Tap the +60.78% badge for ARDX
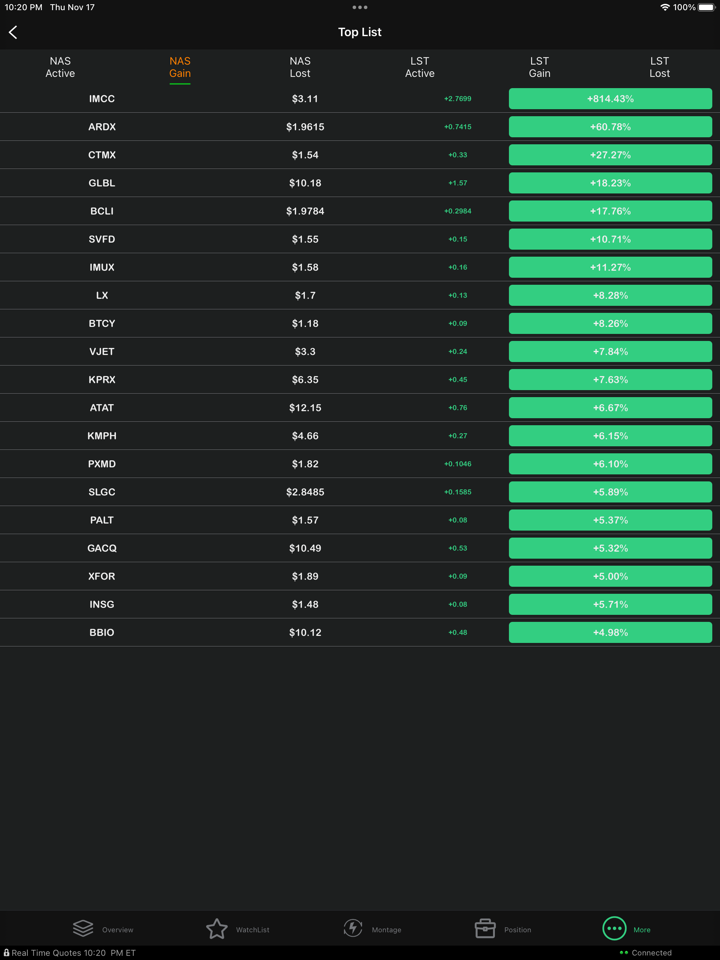720x960 pixels. pyautogui.click(x=610, y=127)
